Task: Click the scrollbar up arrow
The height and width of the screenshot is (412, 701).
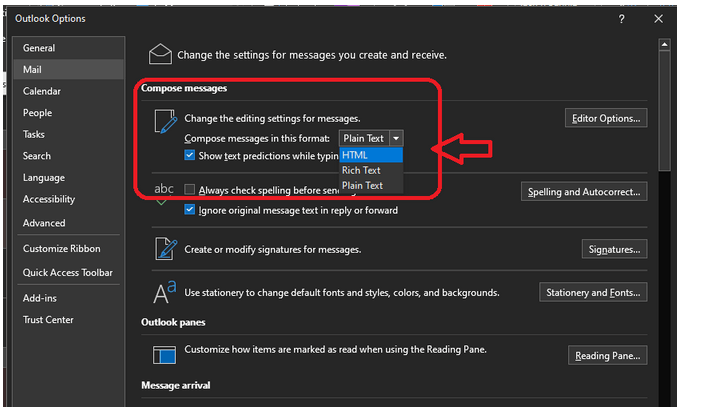Action: click(664, 44)
